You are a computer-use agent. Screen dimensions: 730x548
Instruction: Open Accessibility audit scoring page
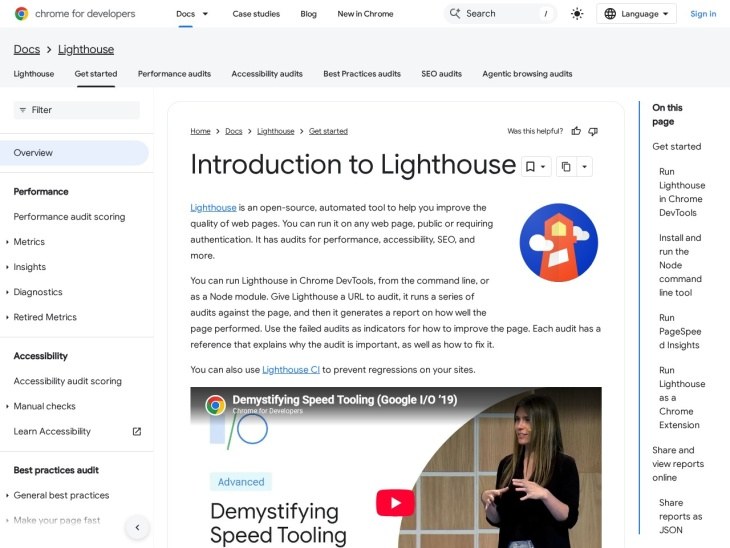68,381
